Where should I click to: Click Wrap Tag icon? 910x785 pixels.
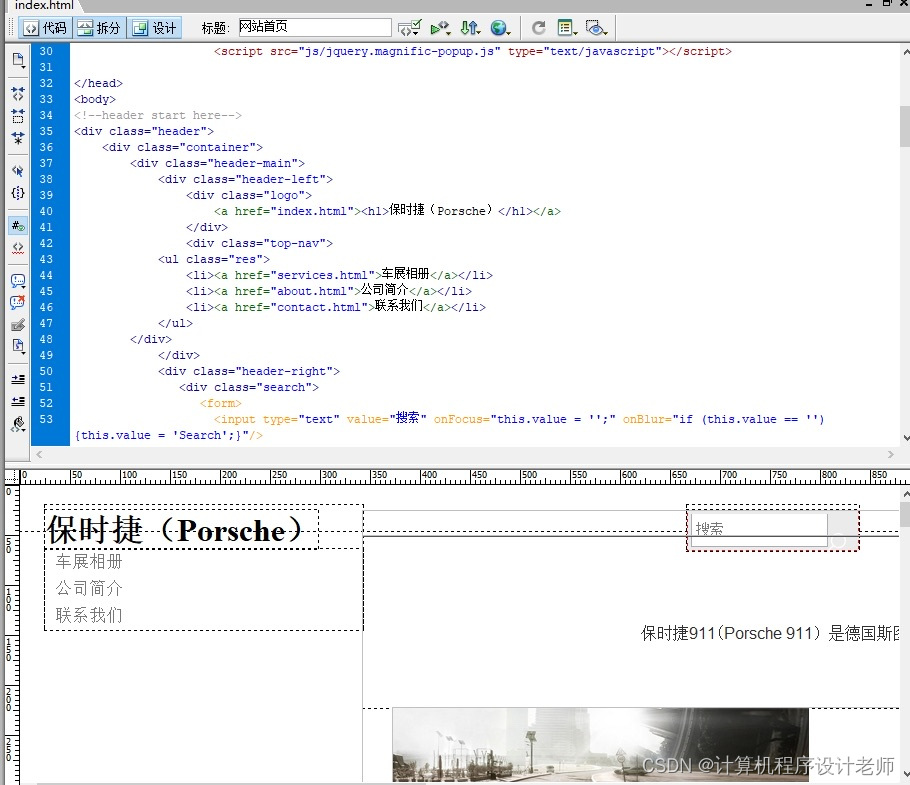coord(18,325)
